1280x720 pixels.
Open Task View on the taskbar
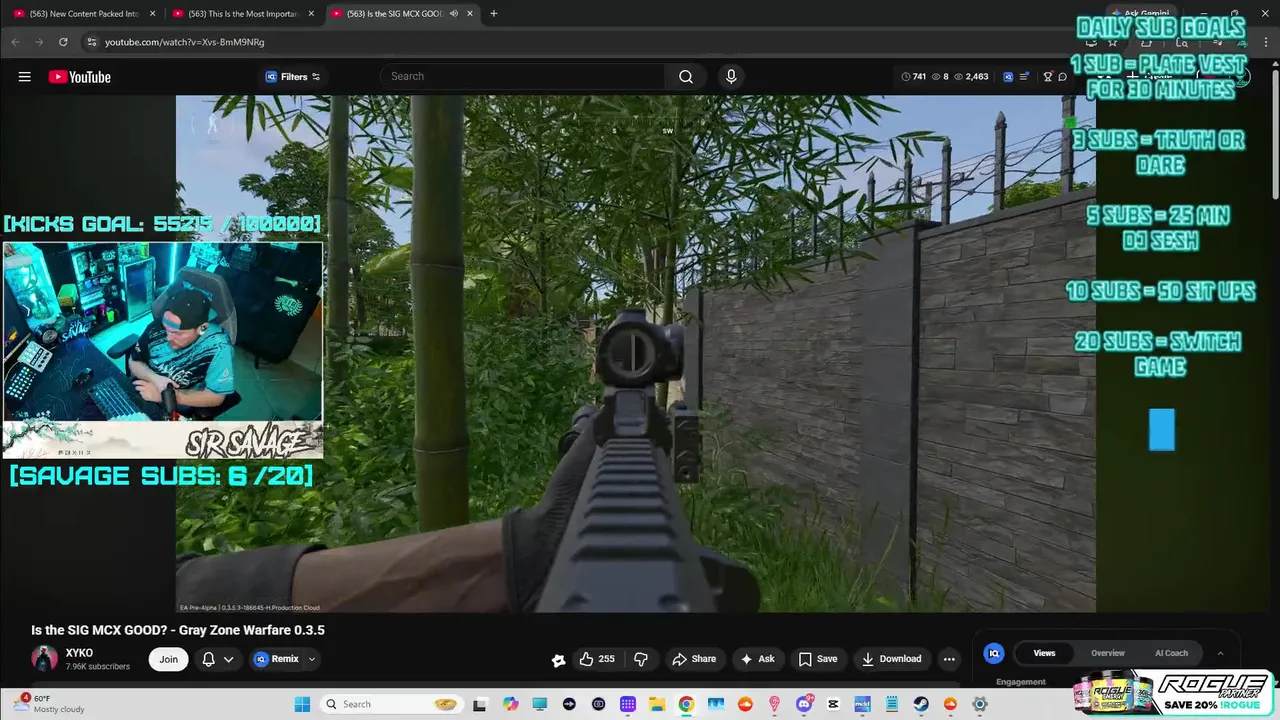coord(480,704)
